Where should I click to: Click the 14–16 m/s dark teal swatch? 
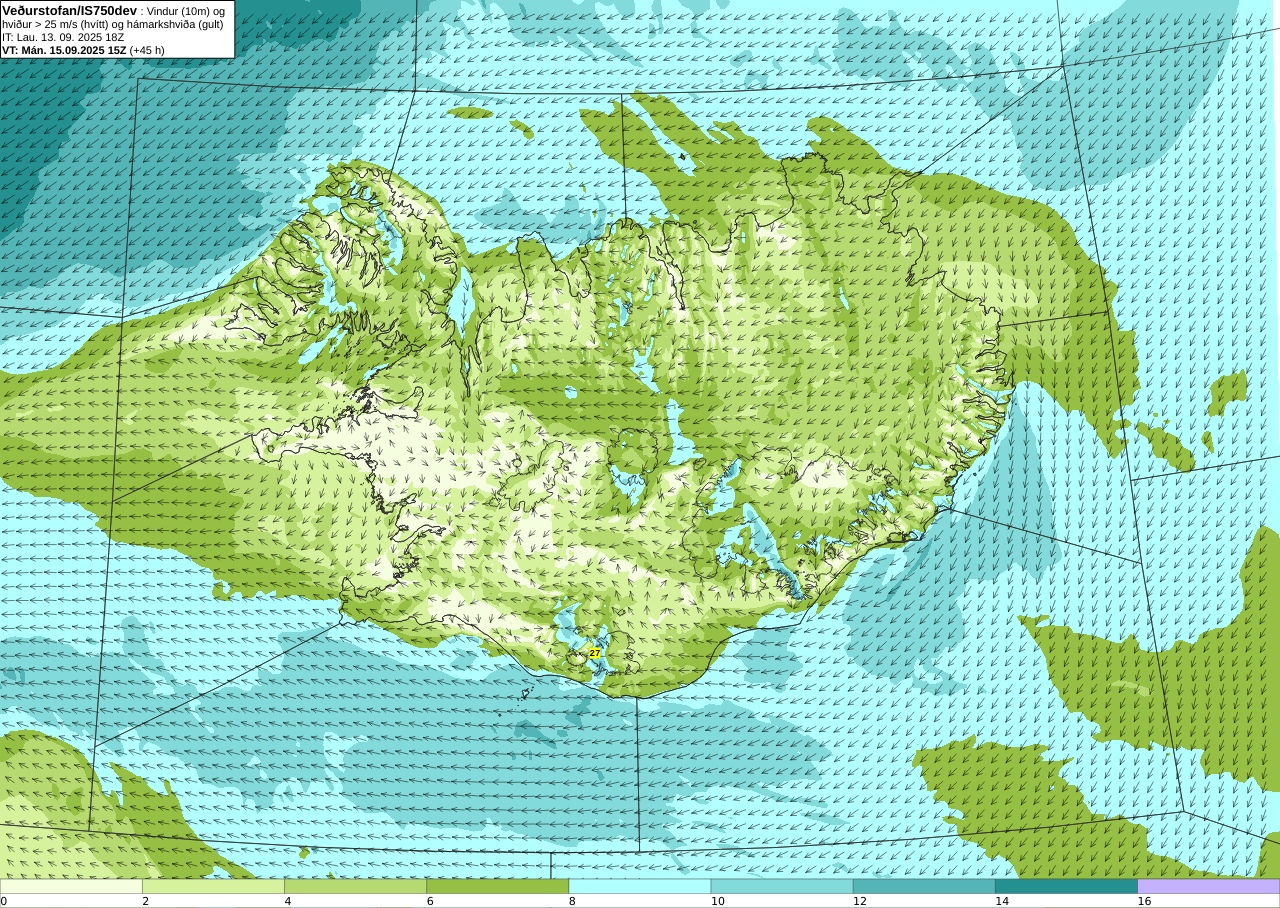(1066, 886)
